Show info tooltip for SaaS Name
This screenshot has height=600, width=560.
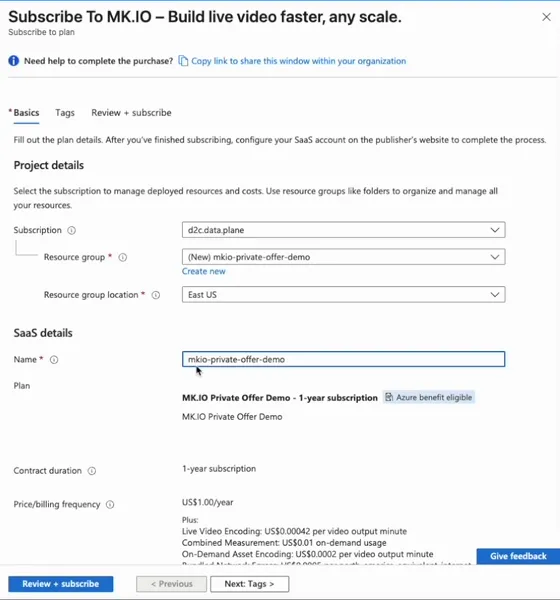click(x=54, y=360)
